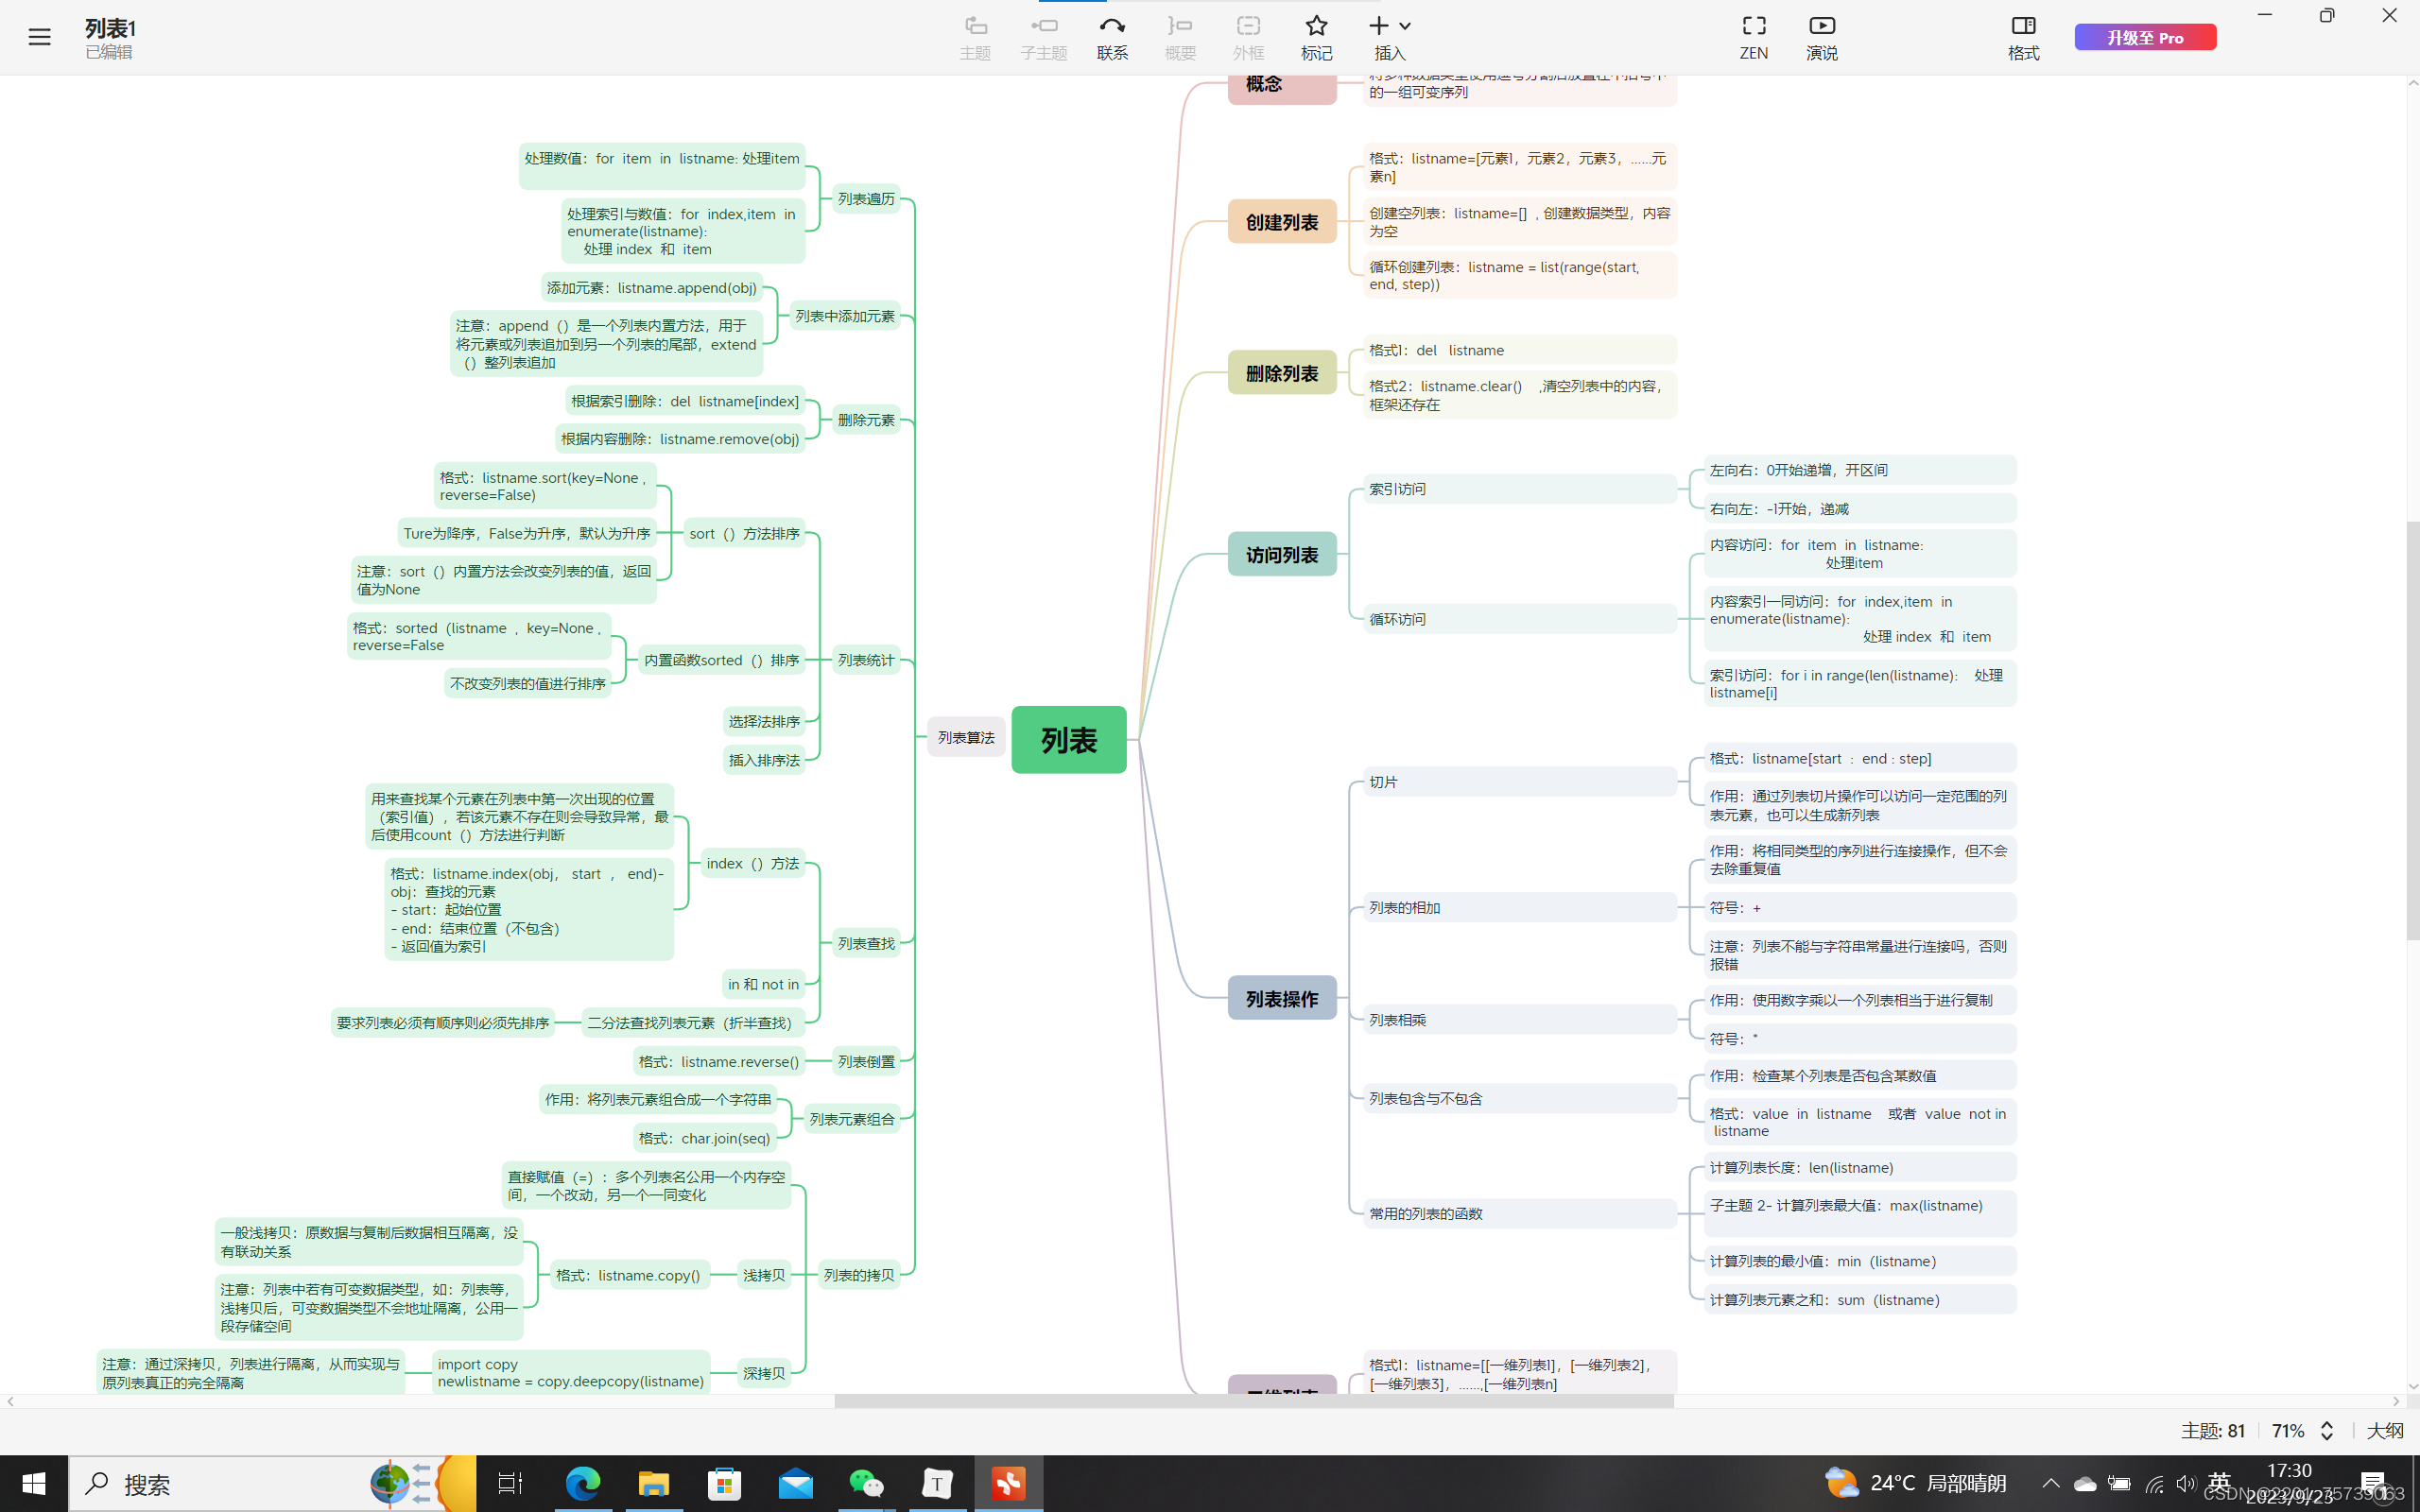The width and height of the screenshot is (2420, 1512).
Task: Click the 升级至 Pro upgrade button
Action: 2144,38
